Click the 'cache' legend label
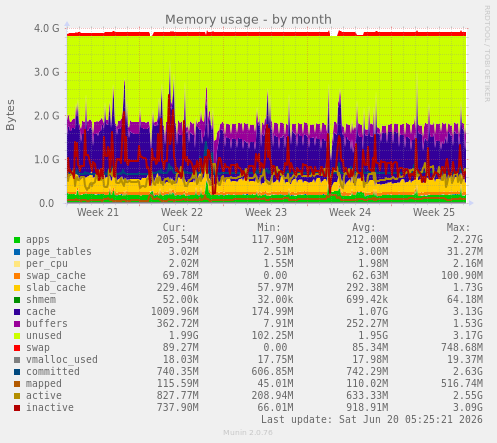Screen dimensions: 497x443 (x=41, y=312)
